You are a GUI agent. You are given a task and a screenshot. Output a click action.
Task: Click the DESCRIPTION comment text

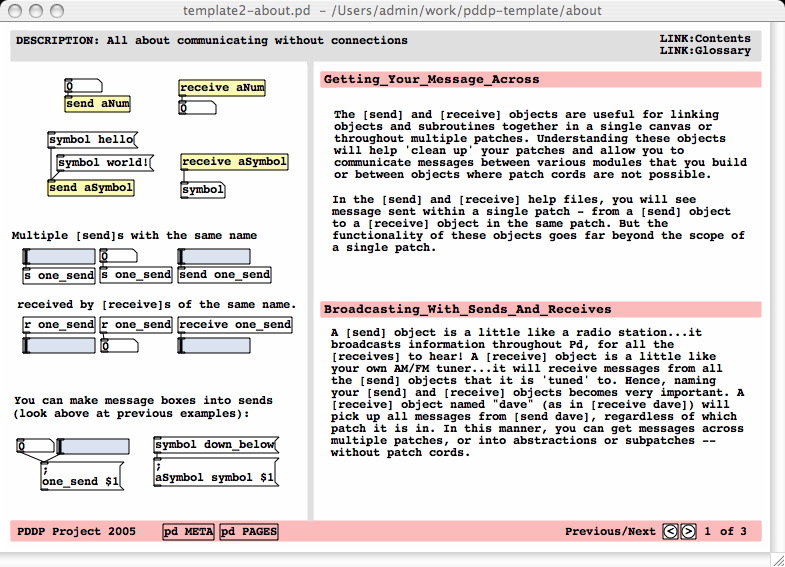[x=212, y=41]
